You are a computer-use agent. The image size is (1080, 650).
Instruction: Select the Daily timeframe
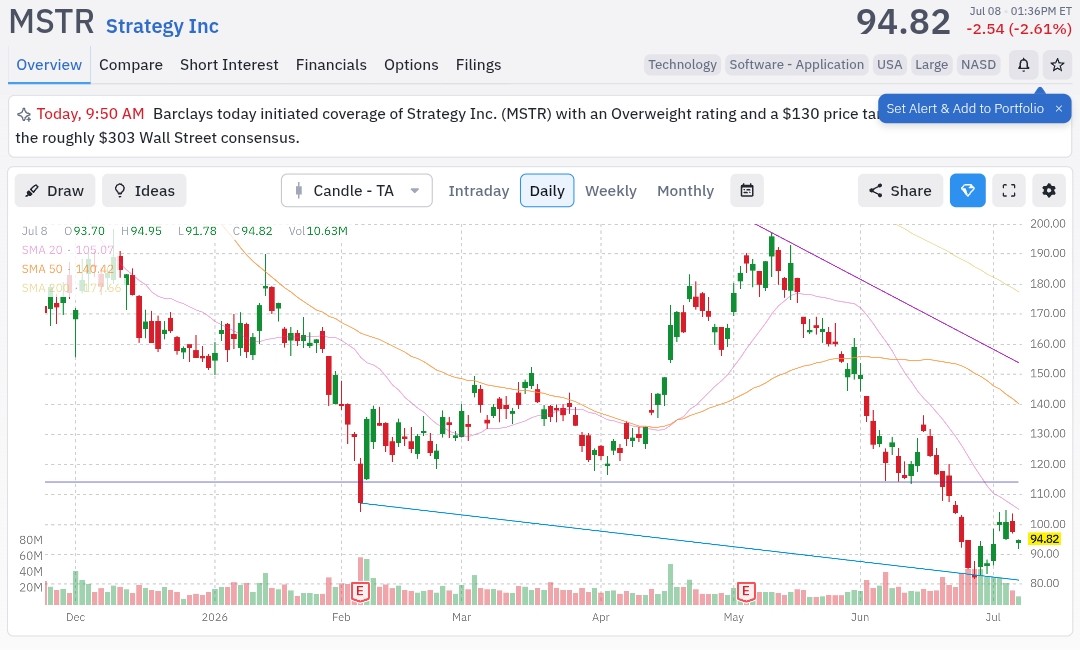[547, 191]
